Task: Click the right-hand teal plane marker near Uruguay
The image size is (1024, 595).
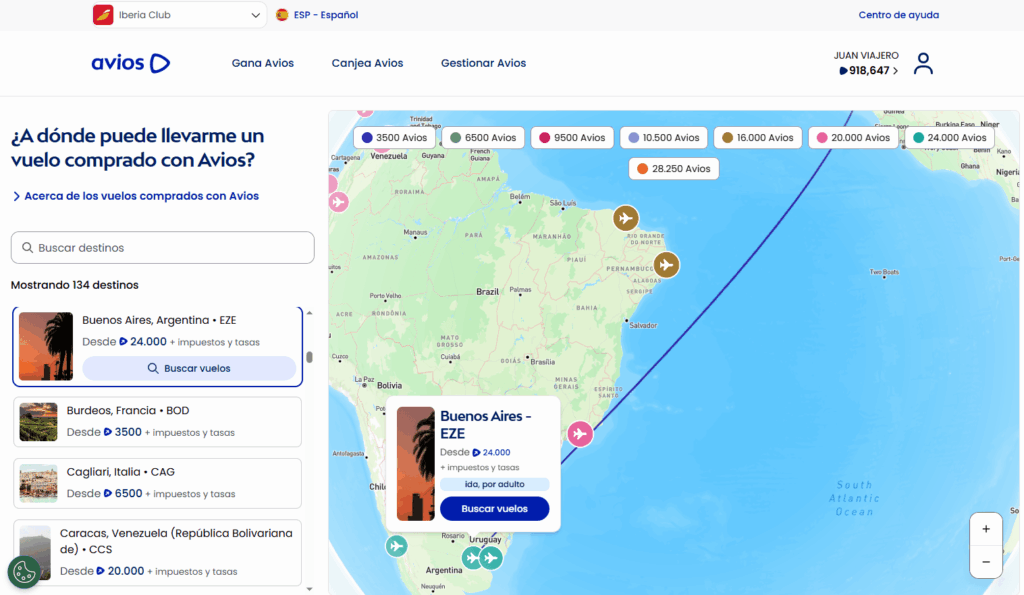Action: [x=491, y=558]
